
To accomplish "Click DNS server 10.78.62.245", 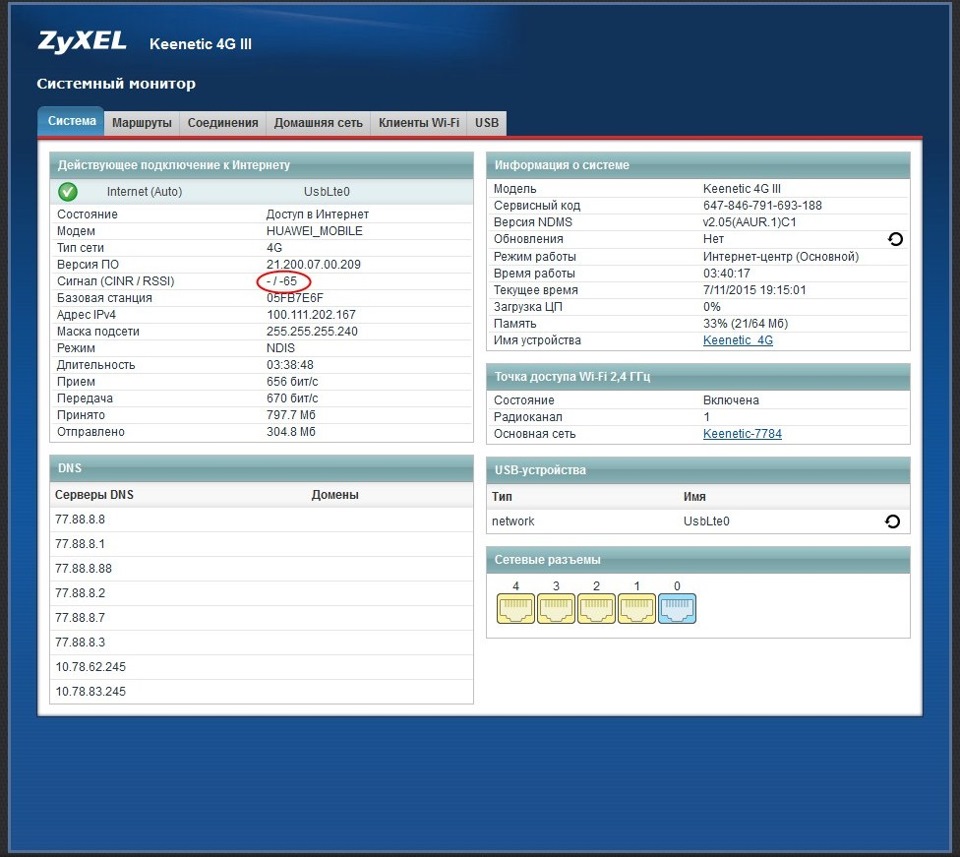I will point(91,666).
